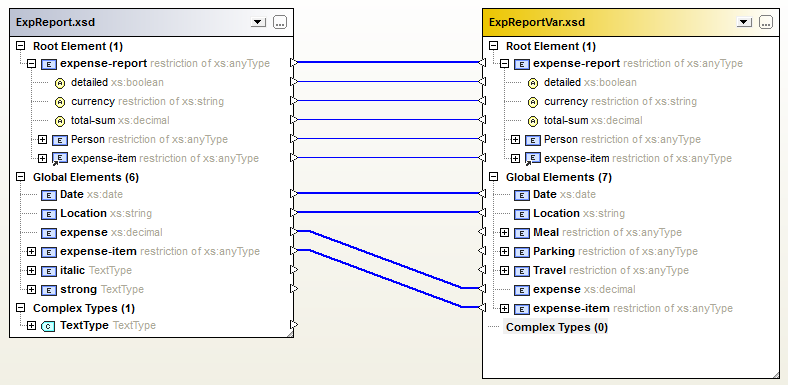
Task: Click total-sum attribute icon in ExpReportVar.xsd
Action: click(x=533, y=121)
